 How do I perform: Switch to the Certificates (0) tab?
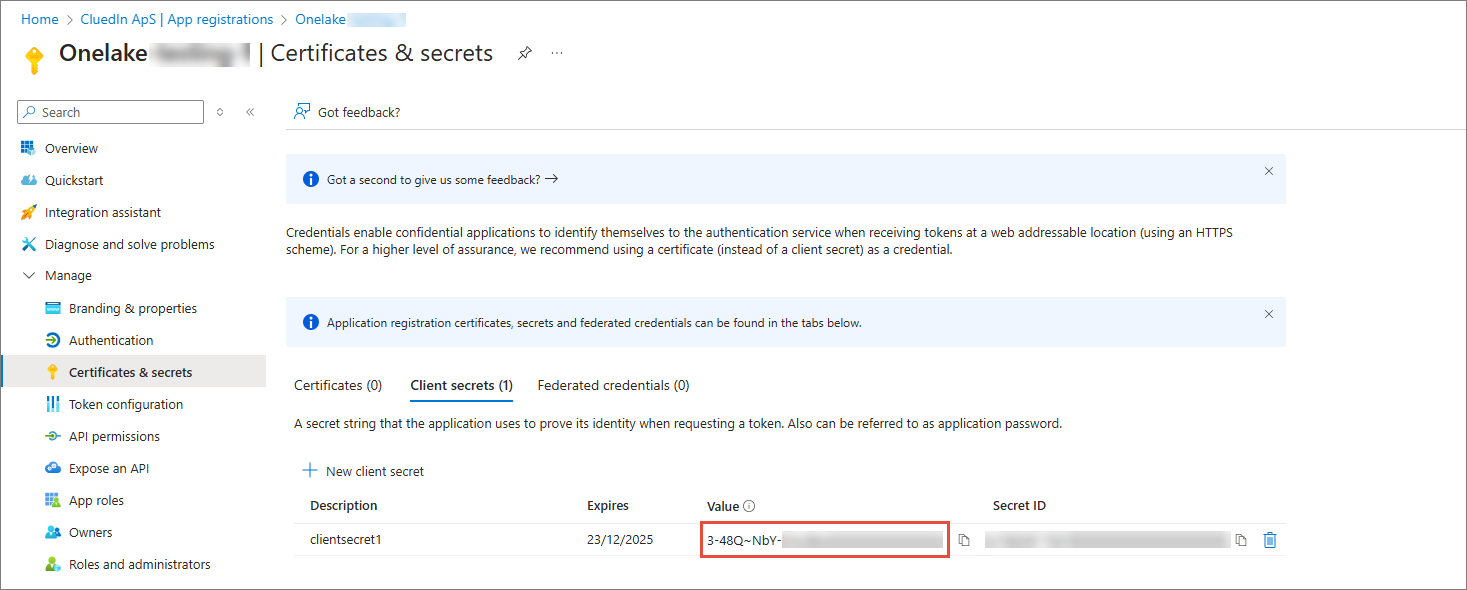[x=338, y=385]
